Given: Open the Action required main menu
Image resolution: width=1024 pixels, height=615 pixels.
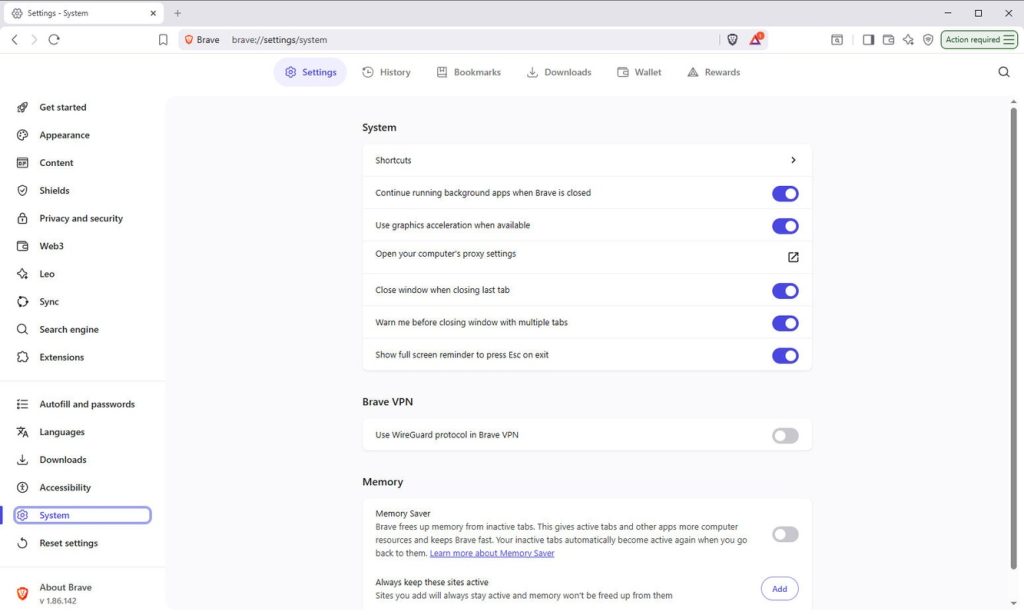Looking at the screenshot, I should 978,40.
